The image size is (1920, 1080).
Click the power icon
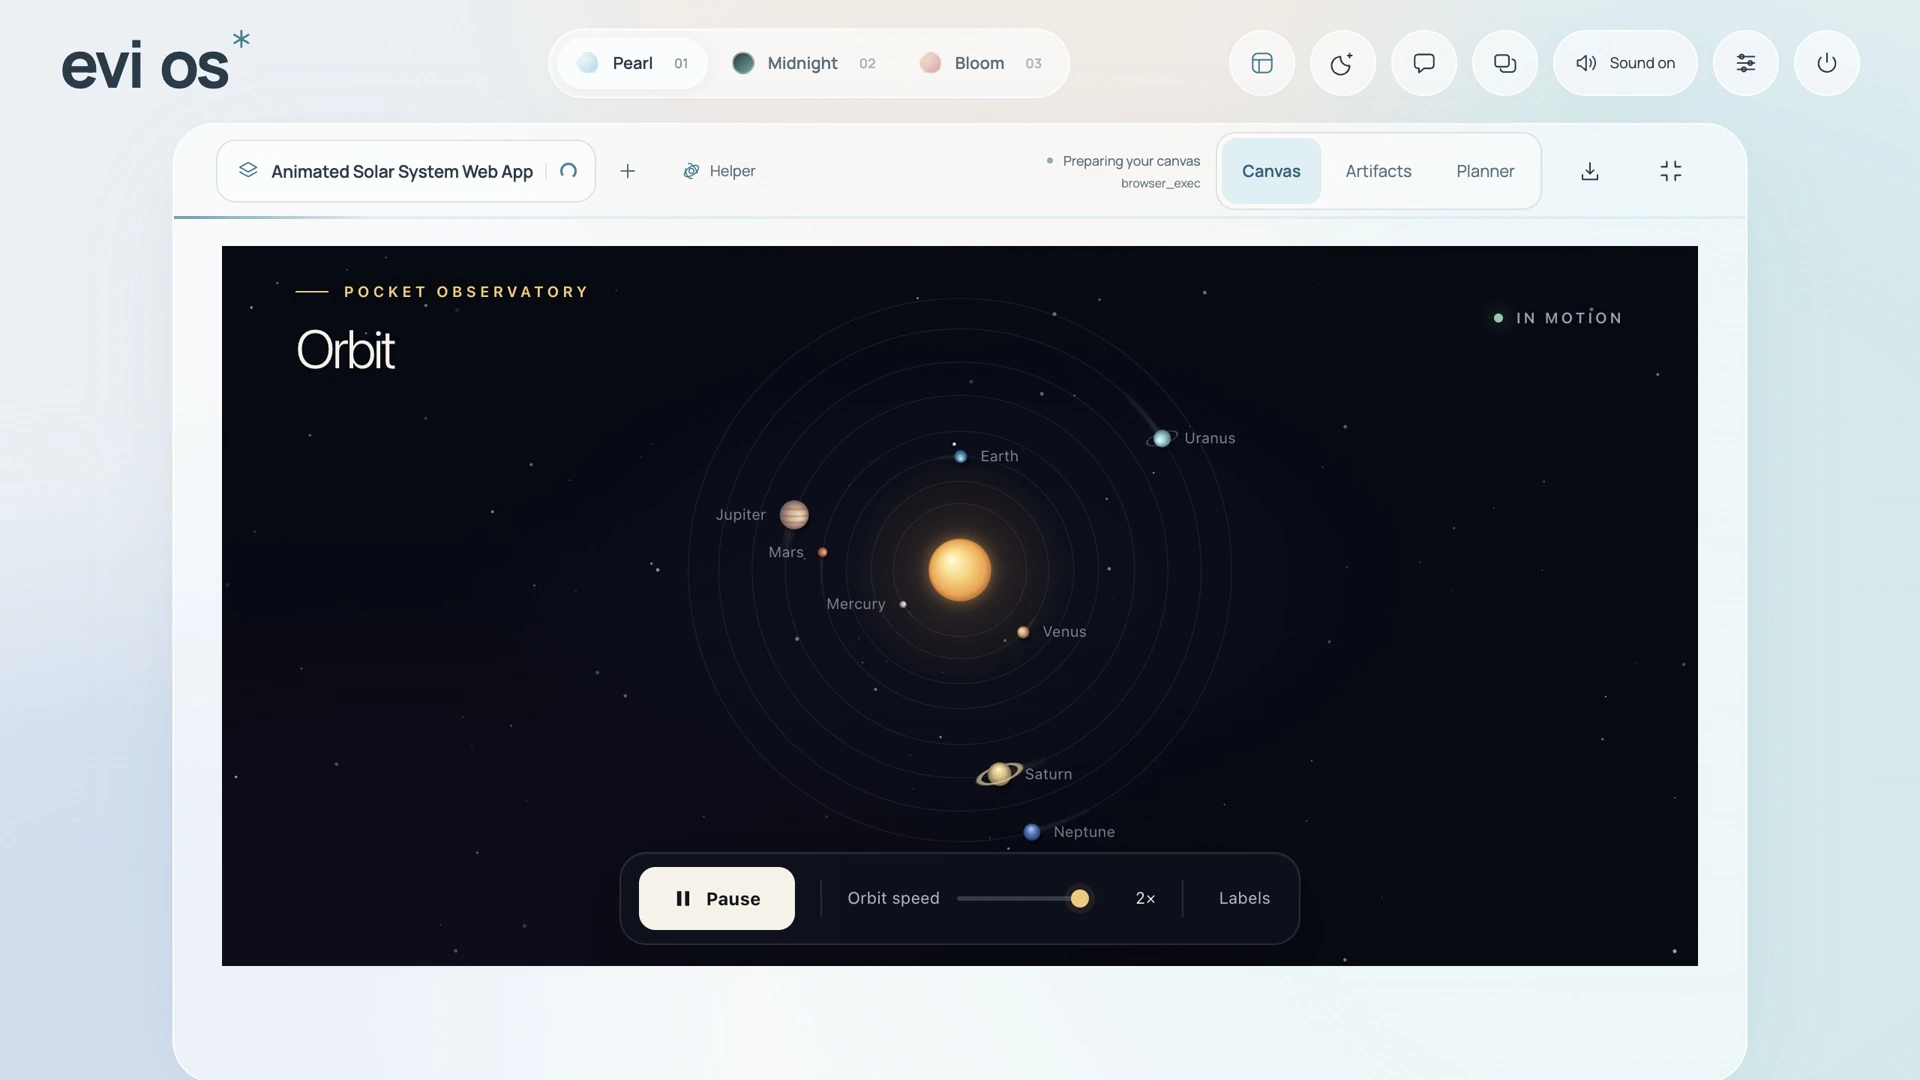coord(1827,63)
